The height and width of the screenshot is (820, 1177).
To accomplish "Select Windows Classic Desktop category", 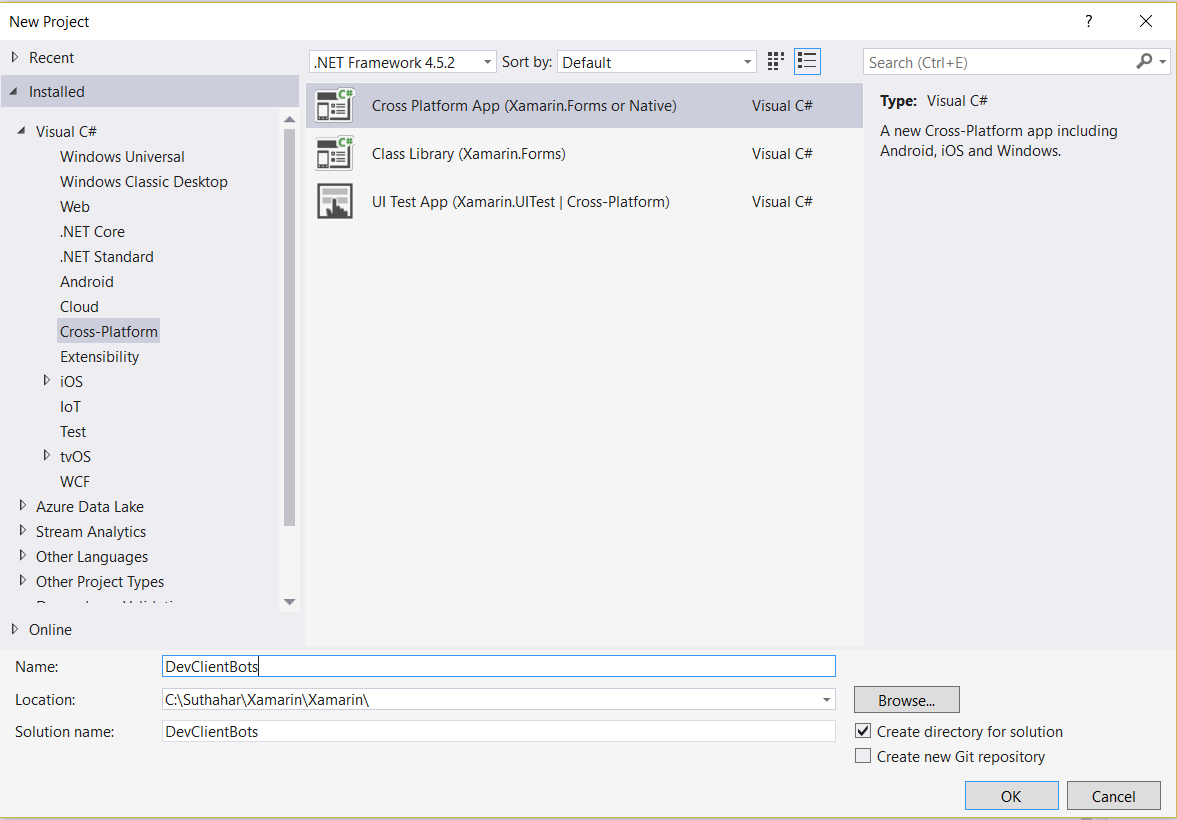I will (143, 181).
